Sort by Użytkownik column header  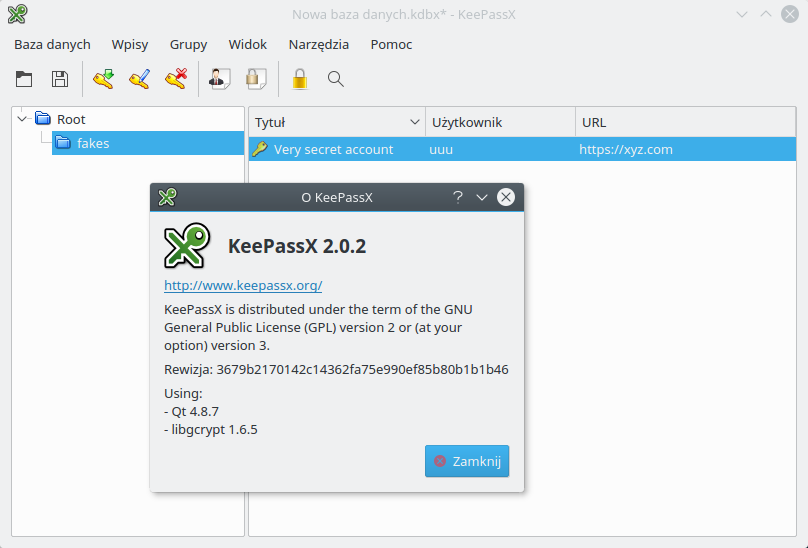coord(500,122)
